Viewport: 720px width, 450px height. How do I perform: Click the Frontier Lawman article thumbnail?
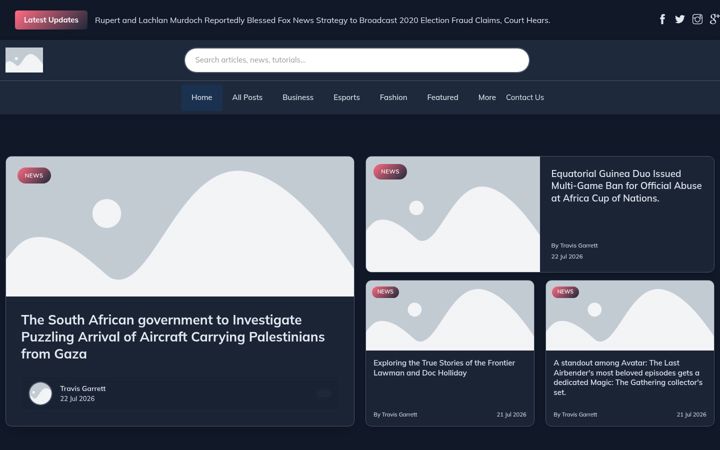450,315
